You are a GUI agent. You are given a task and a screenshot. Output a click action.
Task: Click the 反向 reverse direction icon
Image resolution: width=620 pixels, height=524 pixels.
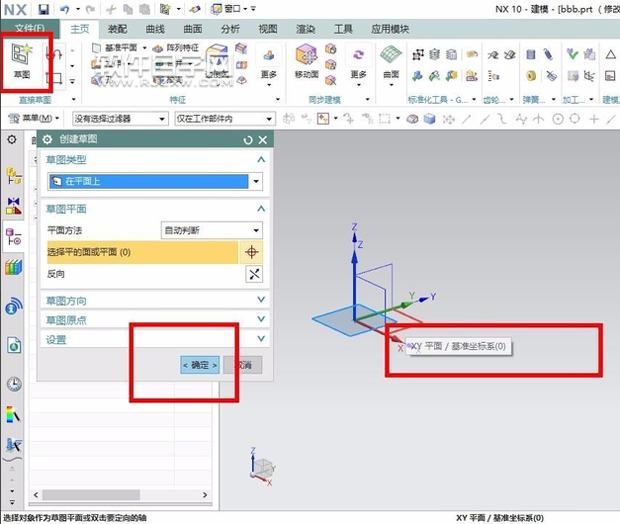tap(254, 274)
